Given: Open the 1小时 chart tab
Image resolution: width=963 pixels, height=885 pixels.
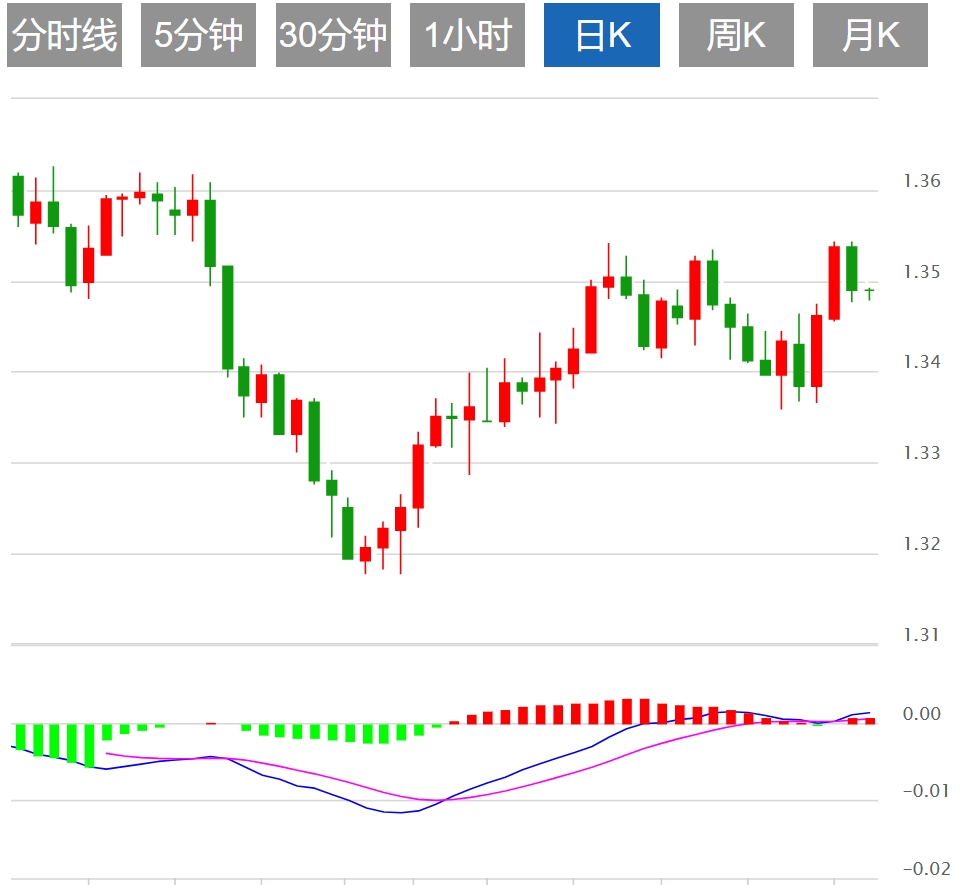Looking at the screenshot, I should point(467,35).
